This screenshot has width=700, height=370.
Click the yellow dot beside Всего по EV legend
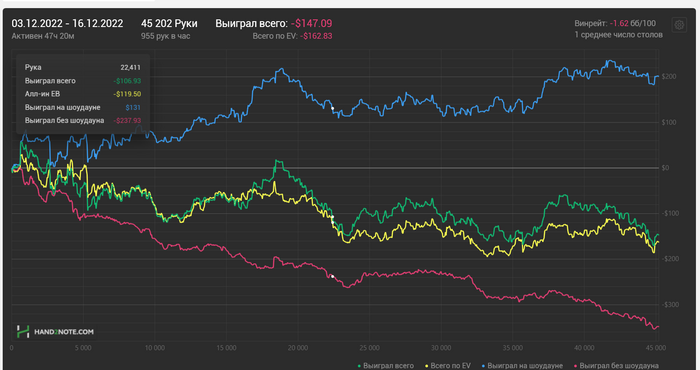pyautogui.click(x=426, y=366)
